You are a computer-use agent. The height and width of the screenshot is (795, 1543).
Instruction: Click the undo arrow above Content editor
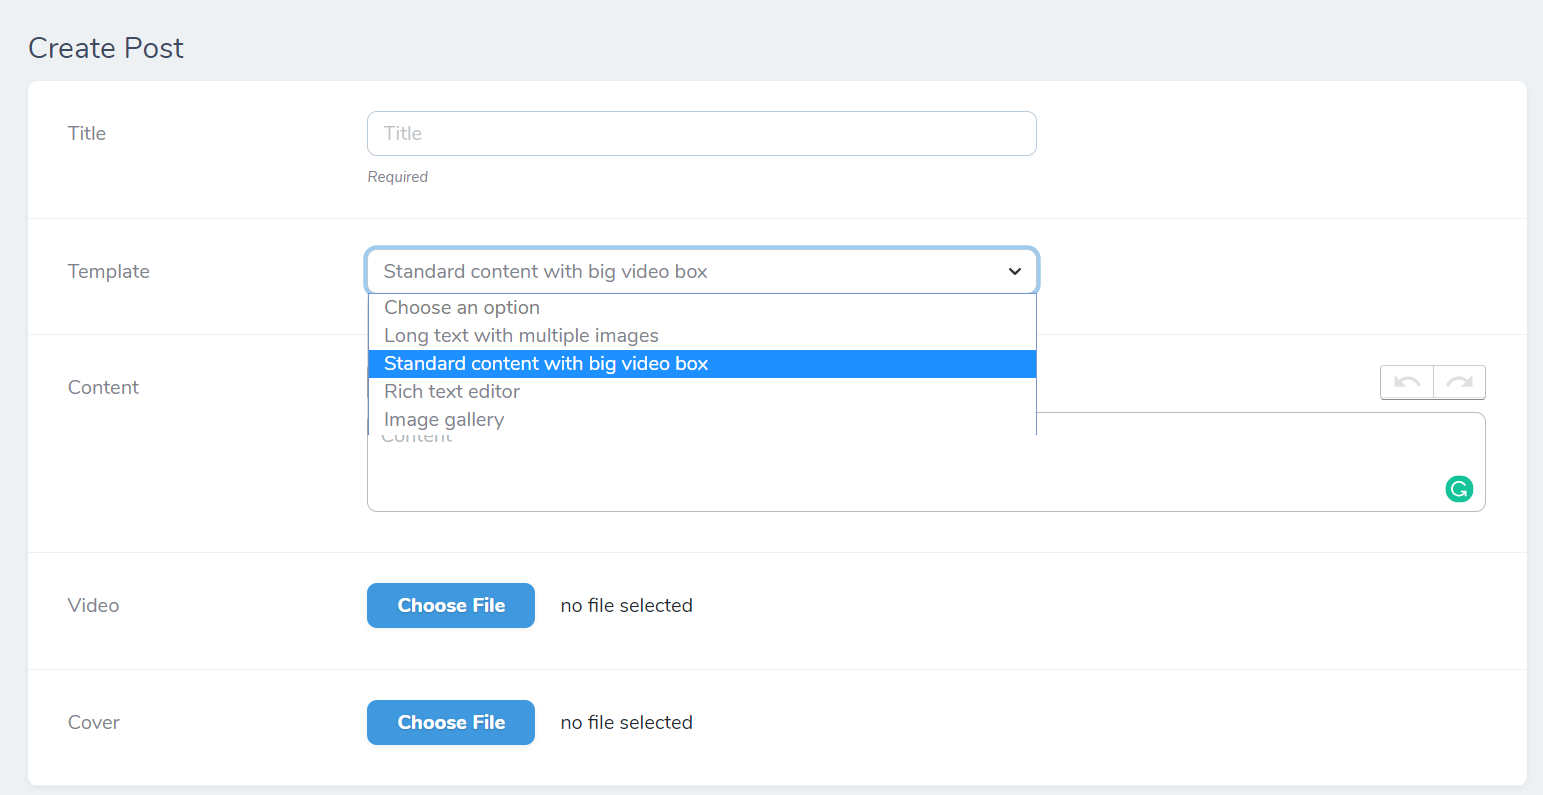coord(1407,382)
